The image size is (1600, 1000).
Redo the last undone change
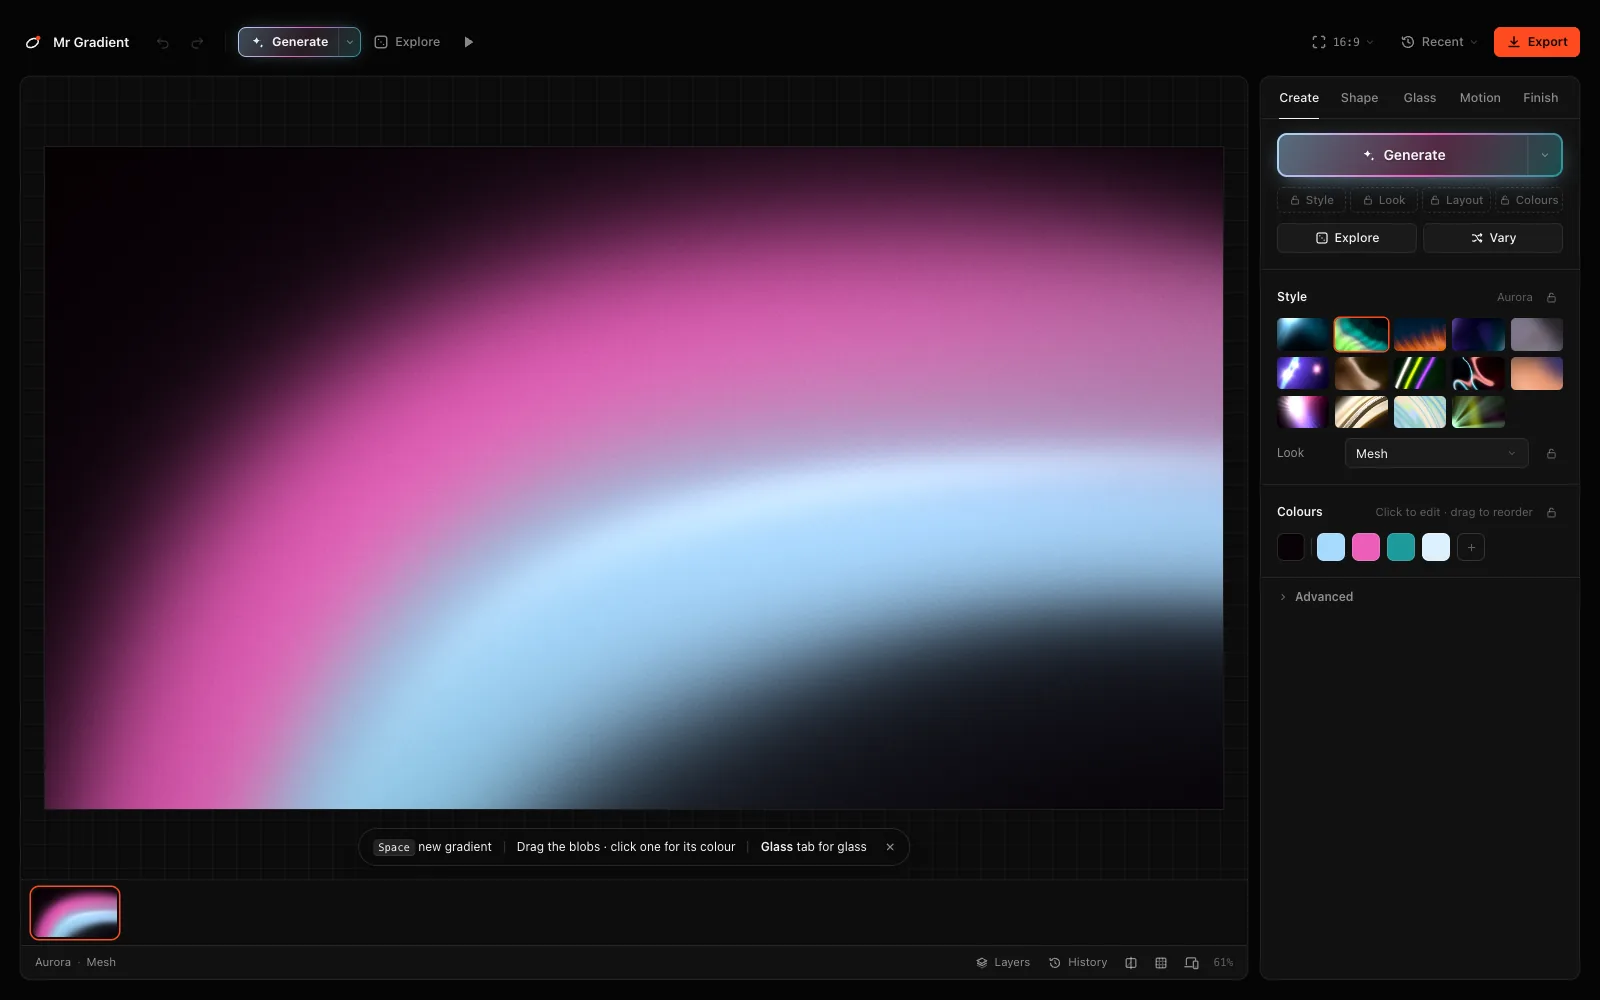(x=197, y=42)
